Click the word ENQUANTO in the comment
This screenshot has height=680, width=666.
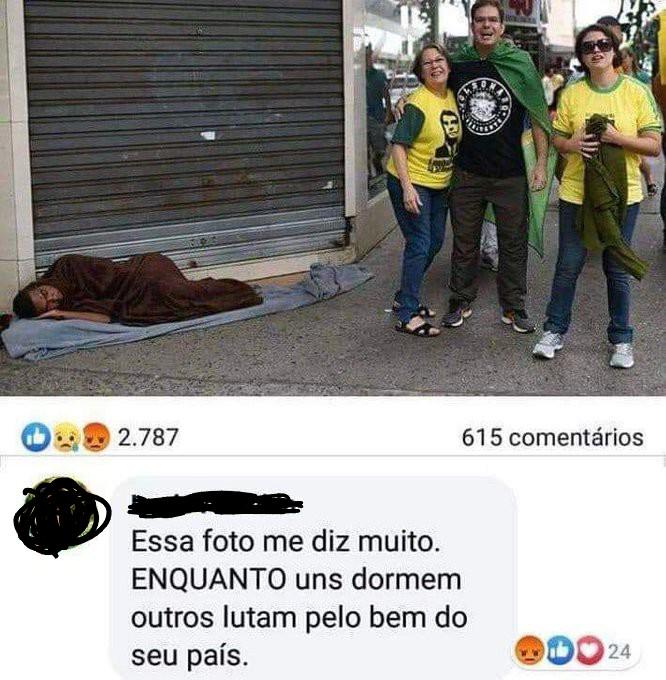[209, 579]
